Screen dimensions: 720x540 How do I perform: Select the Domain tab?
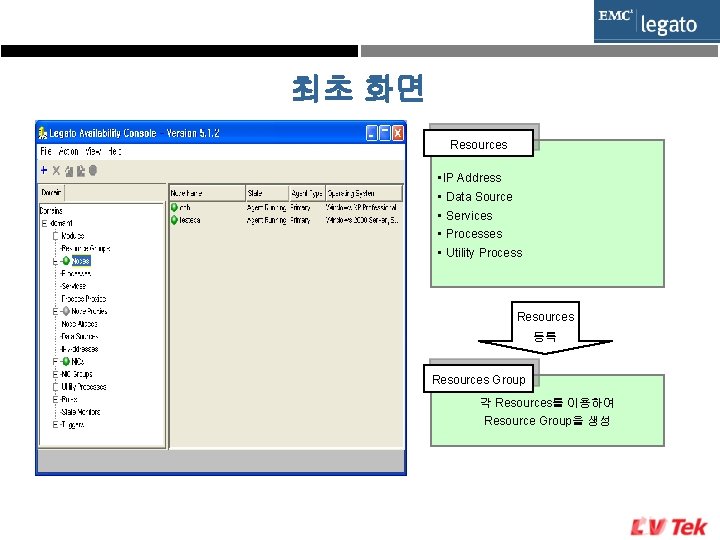click(51, 192)
